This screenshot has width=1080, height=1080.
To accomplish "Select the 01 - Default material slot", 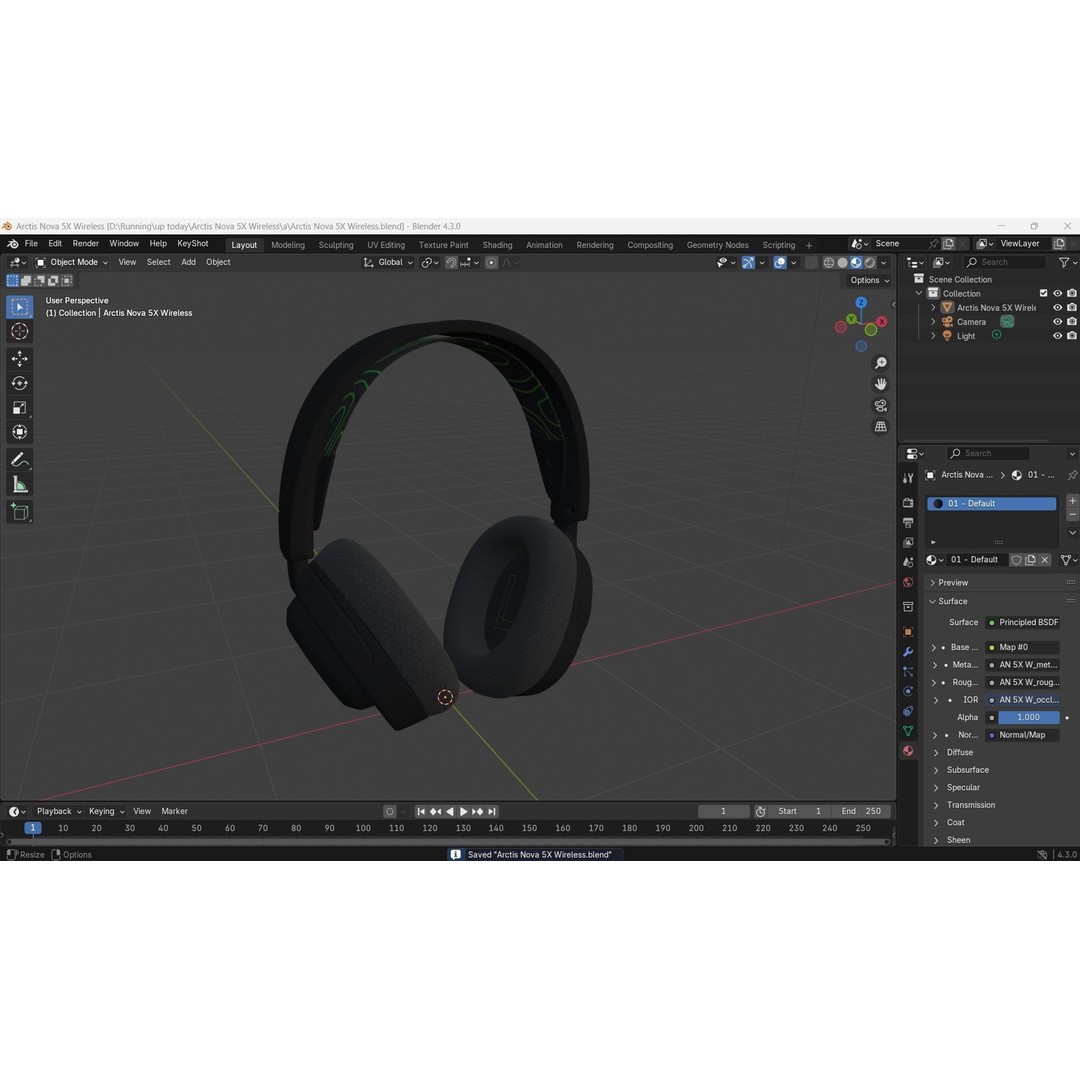I will (x=991, y=503).
